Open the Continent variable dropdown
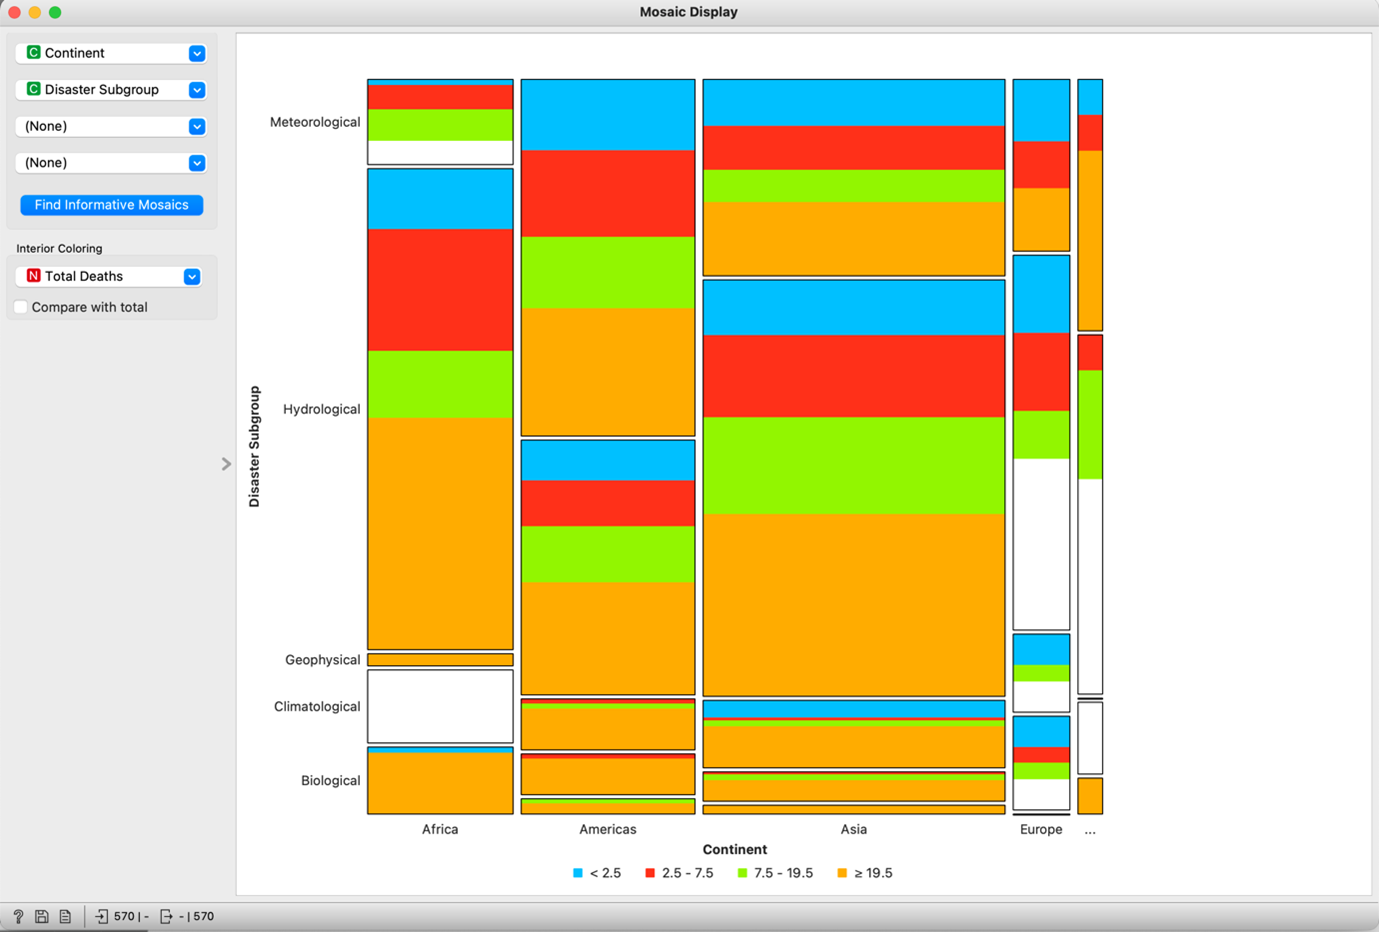 click(x=197, y=53)
